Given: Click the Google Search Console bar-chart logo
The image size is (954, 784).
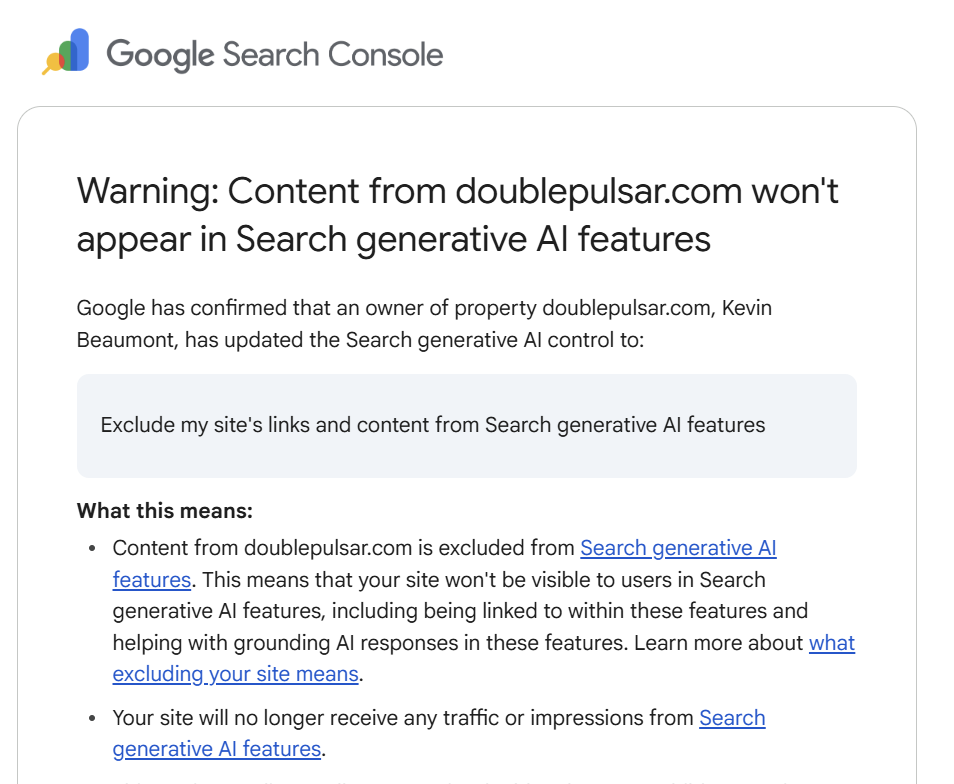Looking at the screenshot, I should (66, 52).
